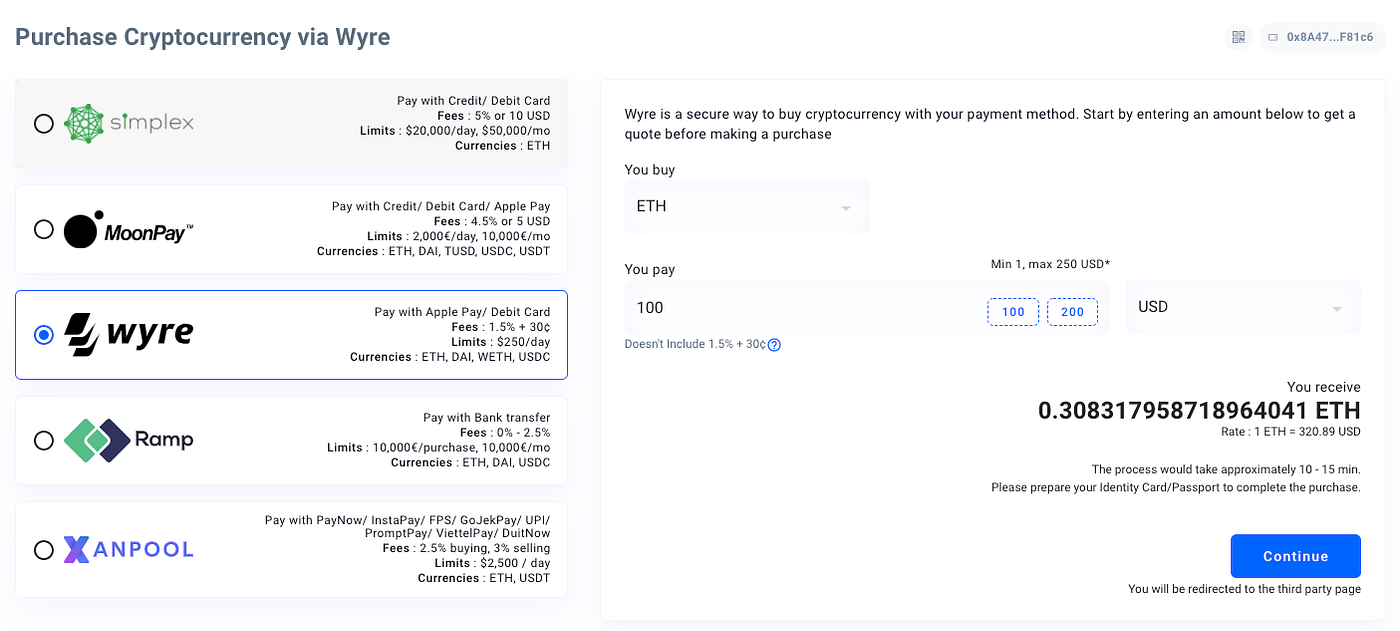1400x631 pixels.
Task: Click the MoonPay logo
Action: 128,229
